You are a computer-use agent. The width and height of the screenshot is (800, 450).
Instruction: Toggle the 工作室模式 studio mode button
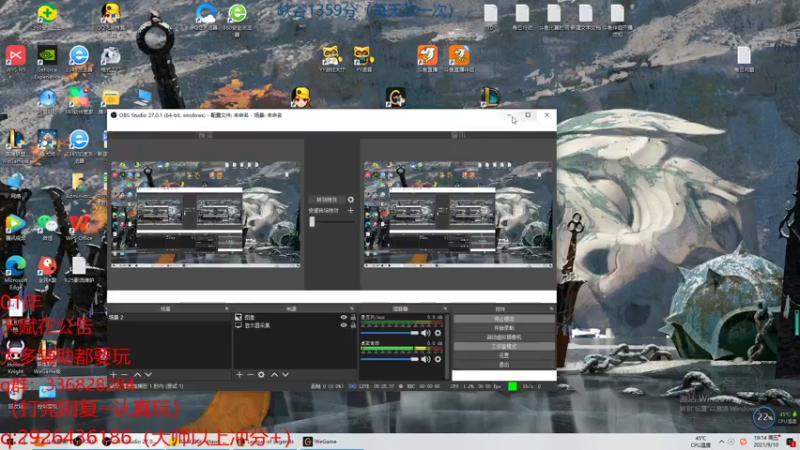pos(504,346)
